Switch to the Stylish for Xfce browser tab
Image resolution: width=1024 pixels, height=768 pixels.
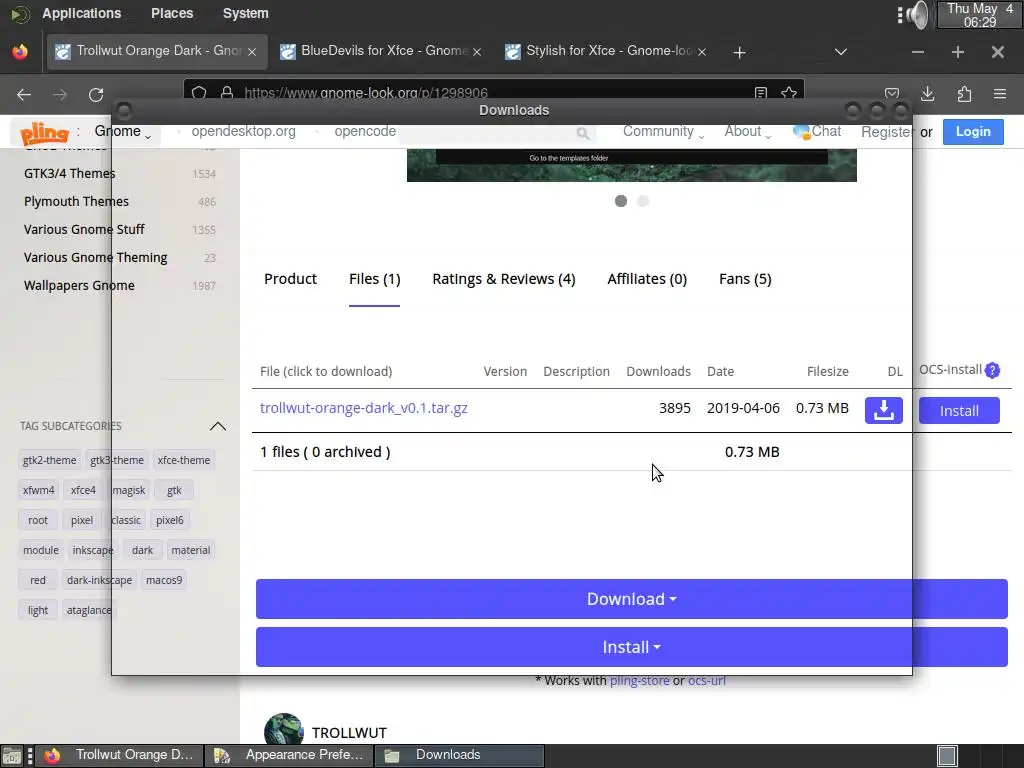pyautogui.click(x=605, y=52)
